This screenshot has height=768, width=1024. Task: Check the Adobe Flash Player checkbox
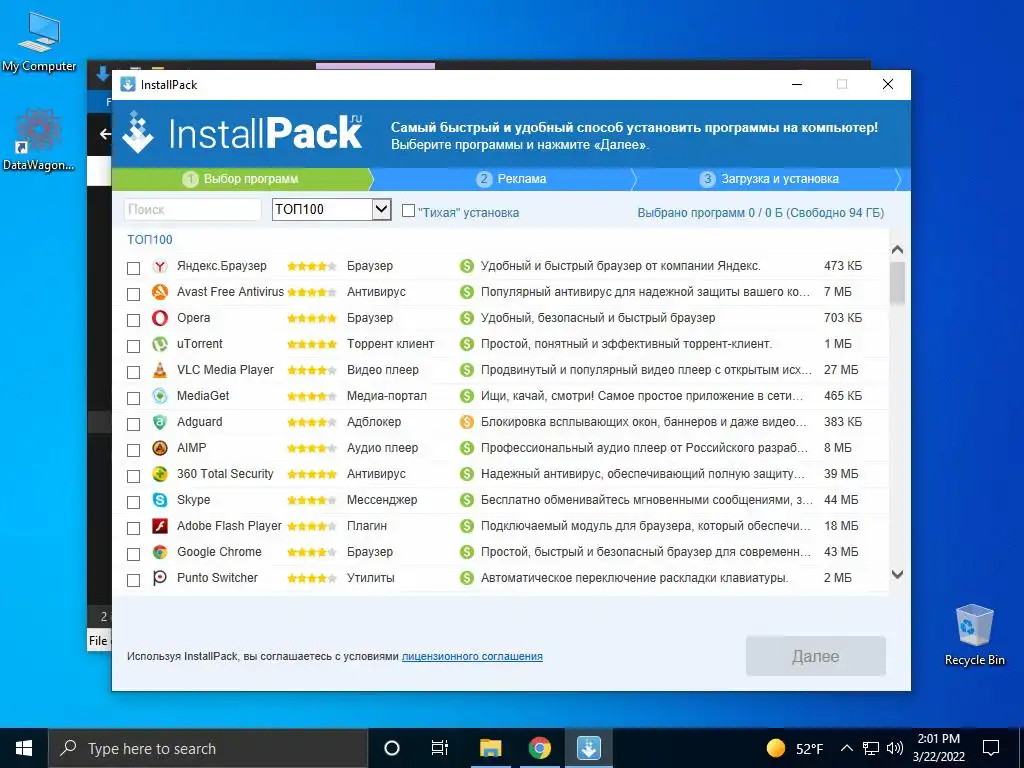(x=133, y=528)
